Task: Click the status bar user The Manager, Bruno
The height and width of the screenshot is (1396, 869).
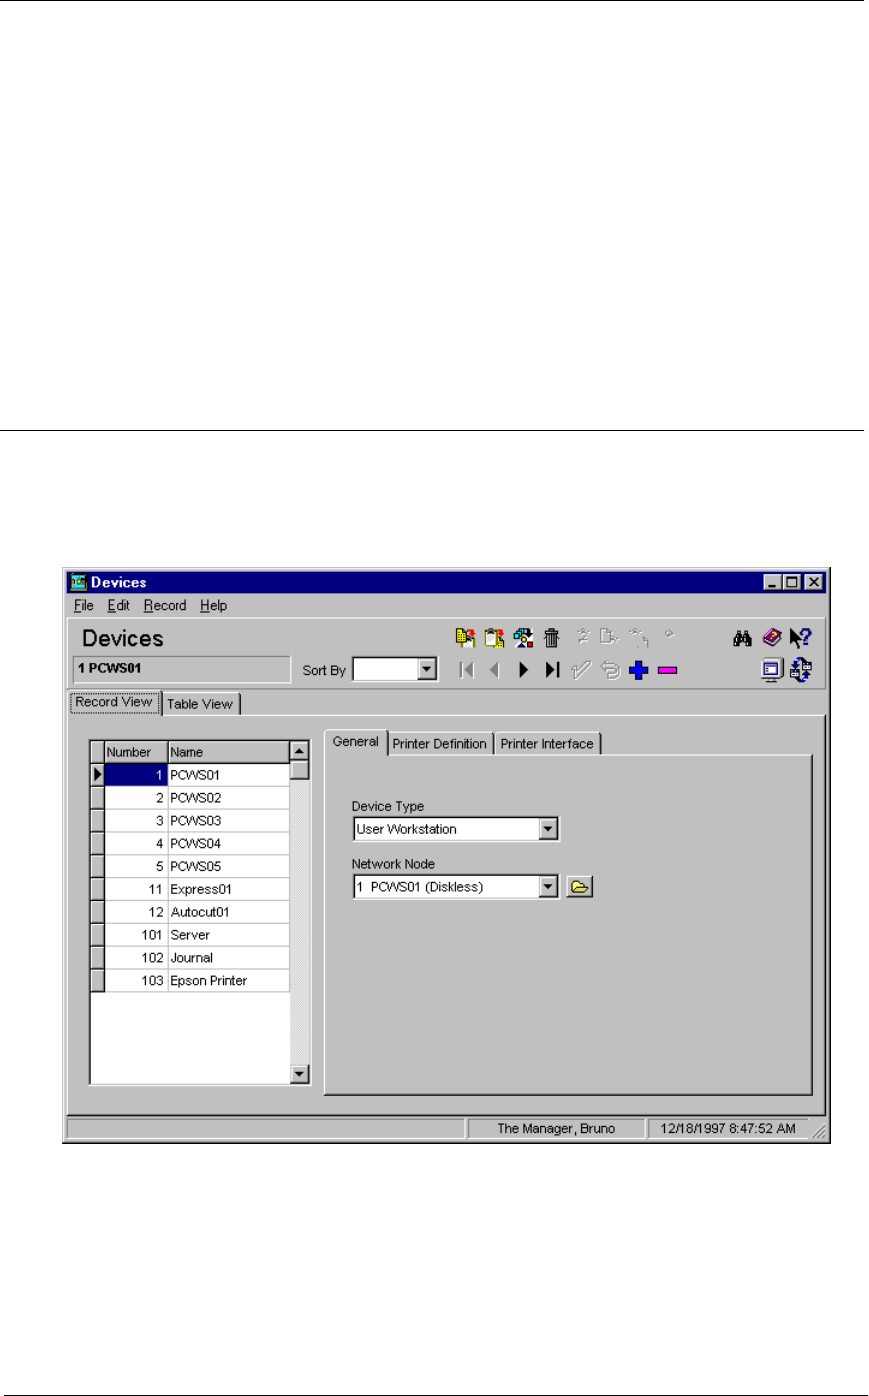Action: pyautogui.click(x=556, y=1128)
